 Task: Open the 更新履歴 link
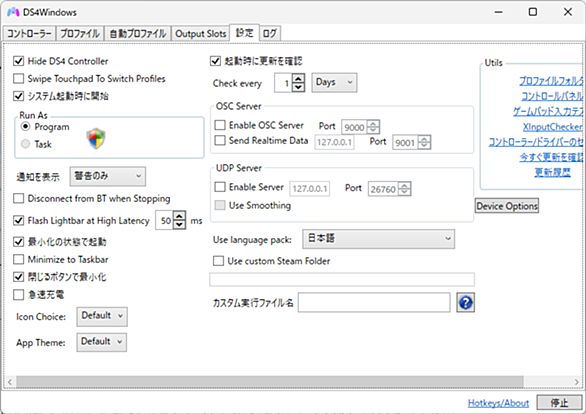(x=552, y=172)
